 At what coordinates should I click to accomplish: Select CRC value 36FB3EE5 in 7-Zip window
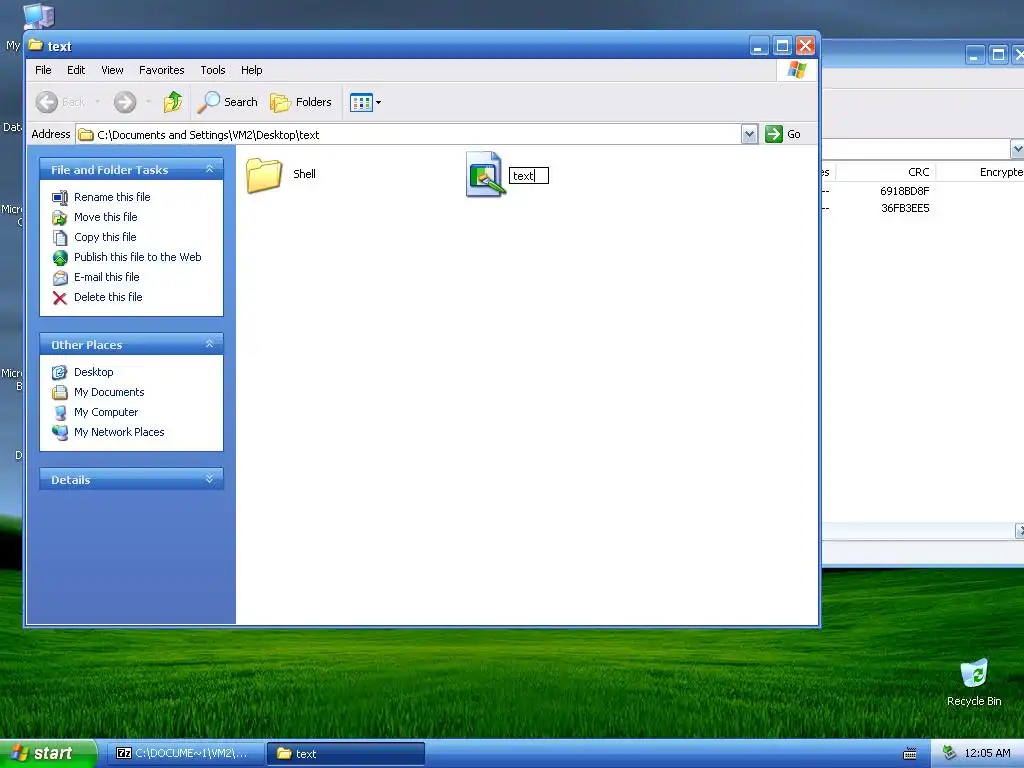[x=904, y=208]
